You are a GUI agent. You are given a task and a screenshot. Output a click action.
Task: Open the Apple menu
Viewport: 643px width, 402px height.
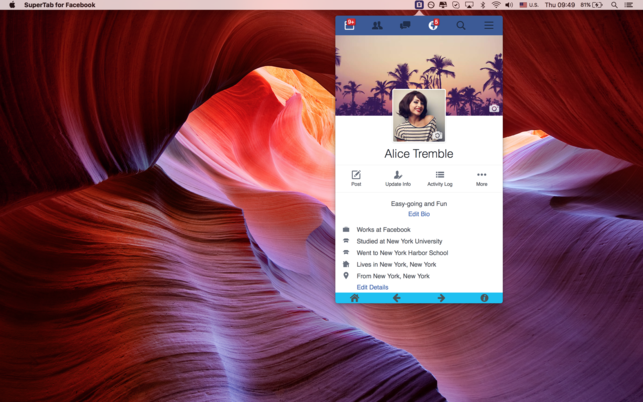point(12,5)
